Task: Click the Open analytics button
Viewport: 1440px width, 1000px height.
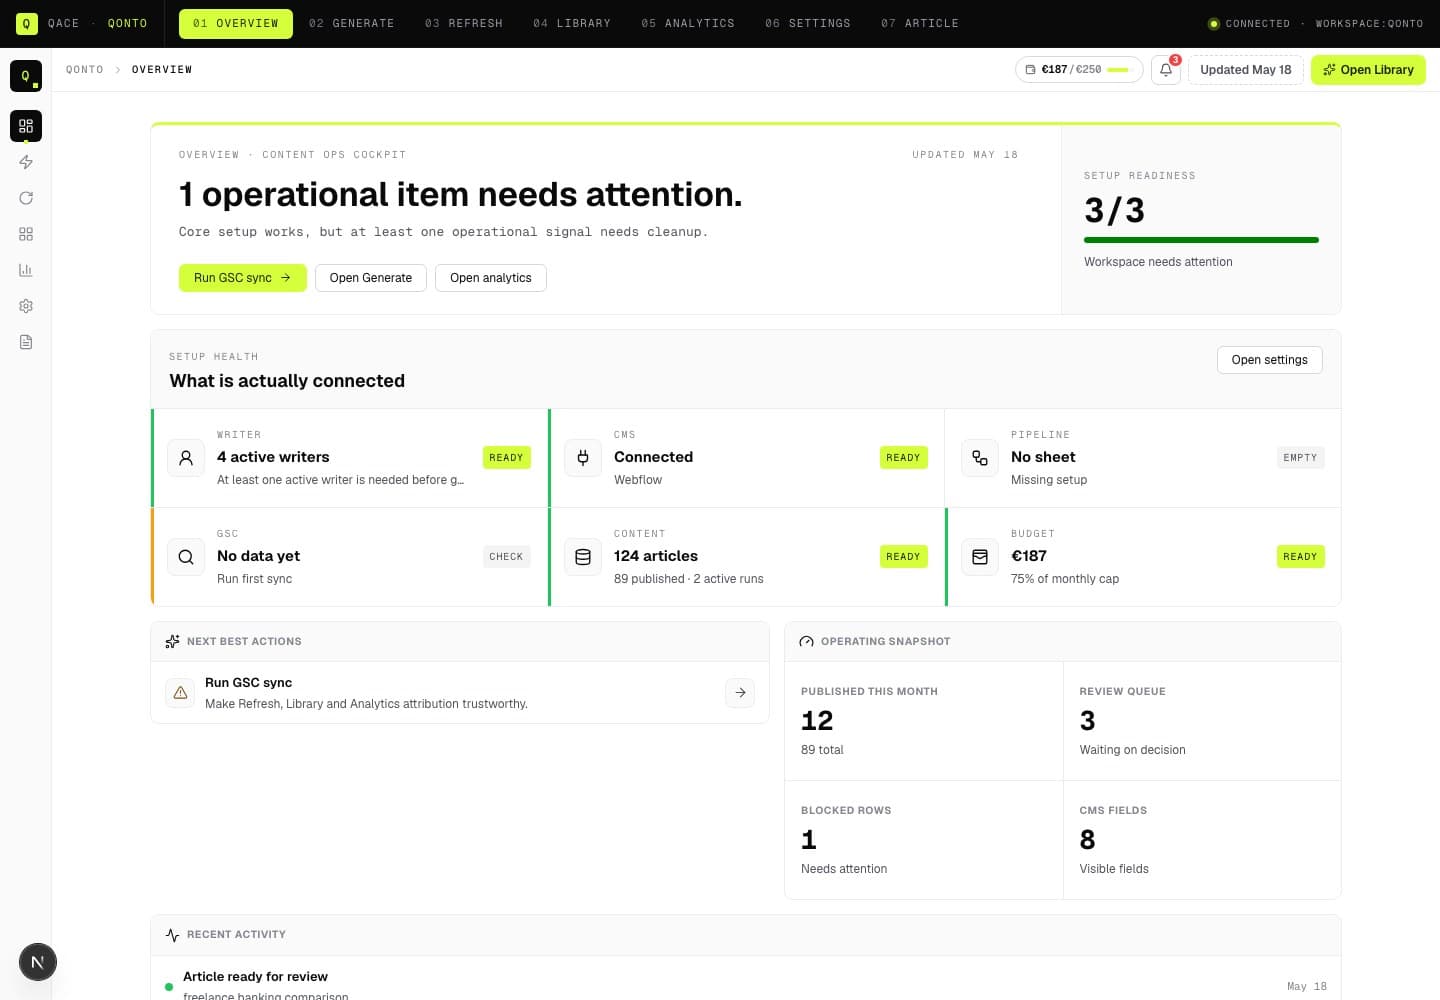Action: pyautogui.click(x=491, y=278)
